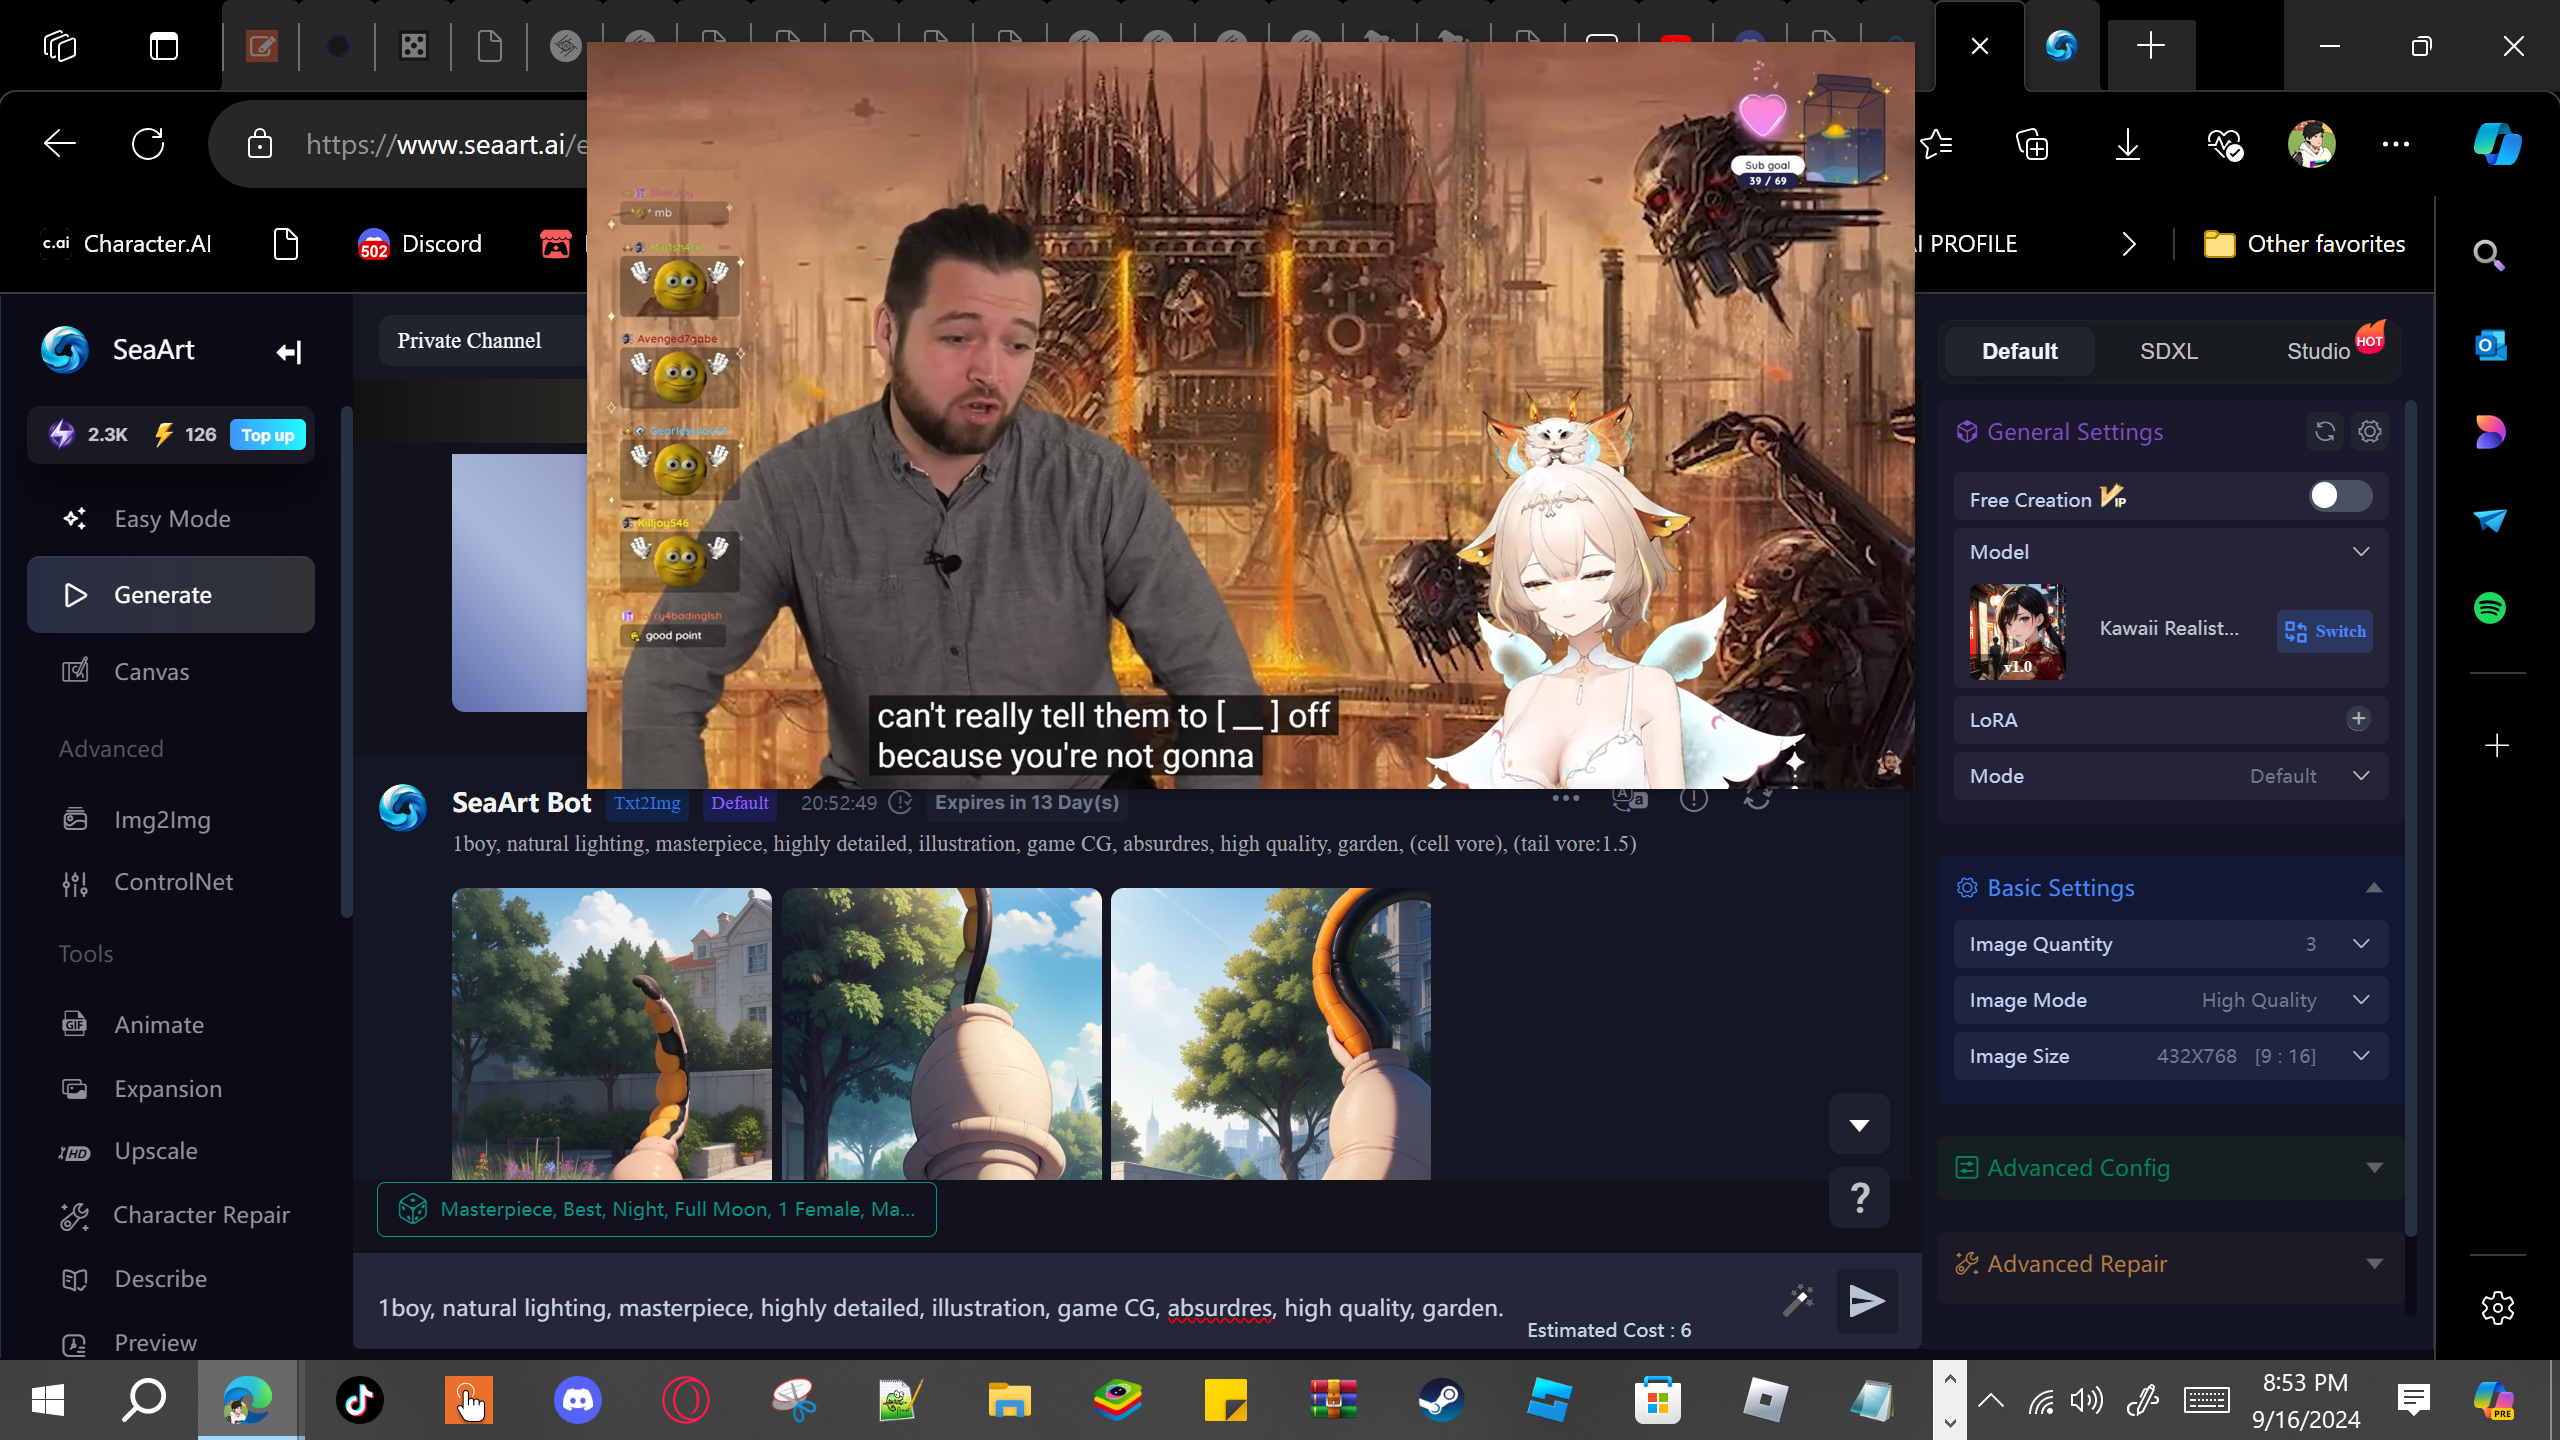The width and height of the screenshot is (2560, 1440).
Task: Open the third generated image thumbnail
Action: [1271, 1034]
